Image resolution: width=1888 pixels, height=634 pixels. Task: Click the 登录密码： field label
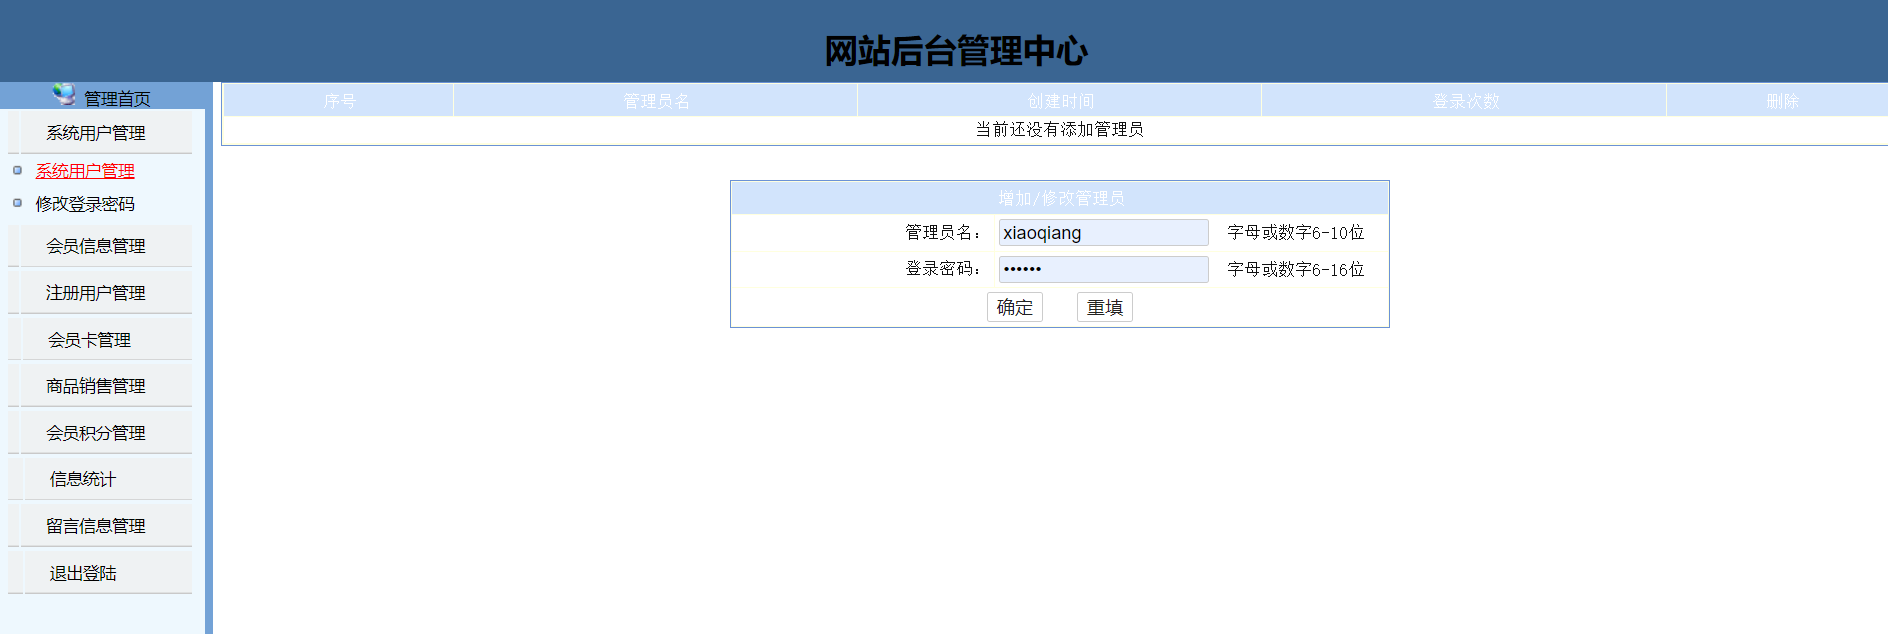(x=943, y=268)
